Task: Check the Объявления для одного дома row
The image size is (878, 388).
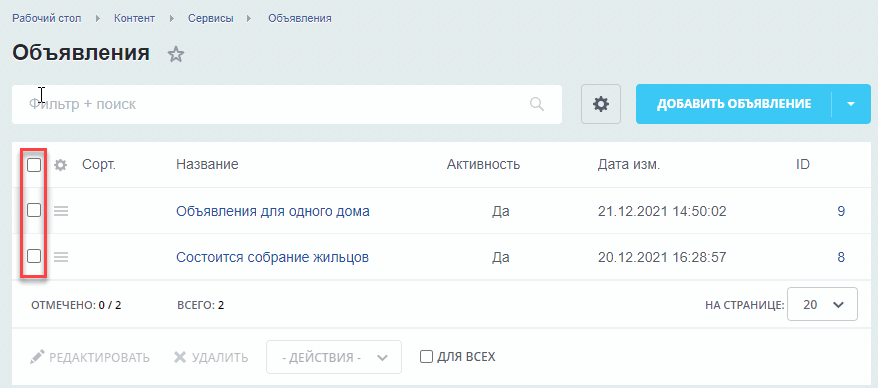Action: click(x=34, y=211)
